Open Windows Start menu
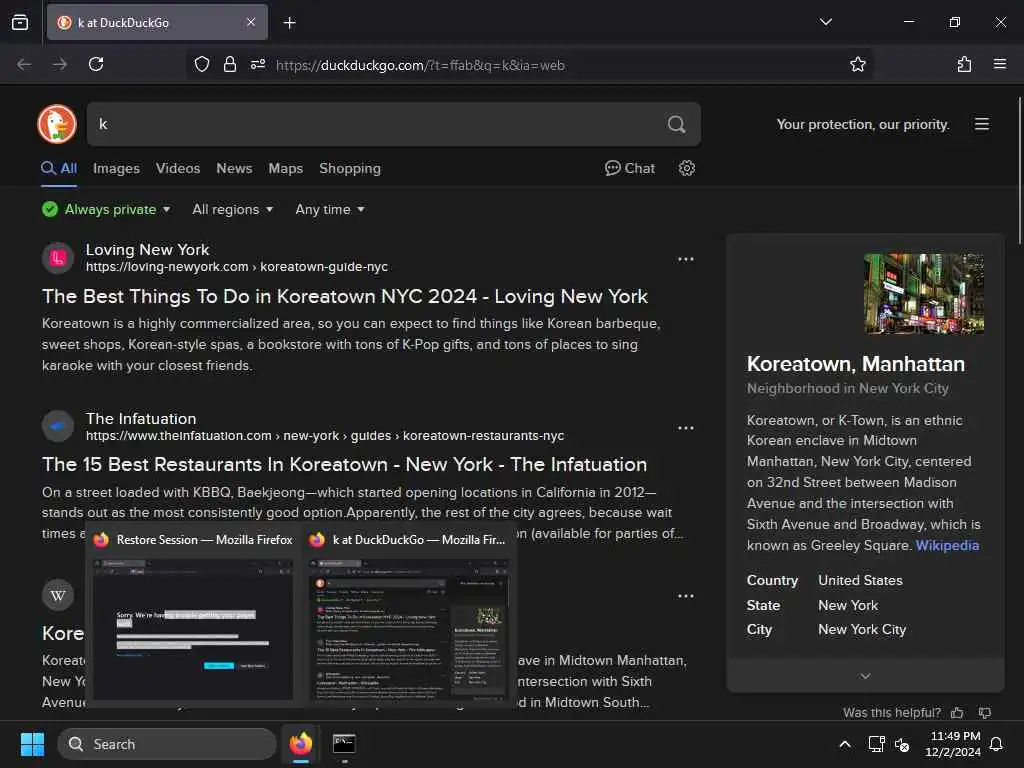Screen dimensions: 1024x768 [32, 744]
